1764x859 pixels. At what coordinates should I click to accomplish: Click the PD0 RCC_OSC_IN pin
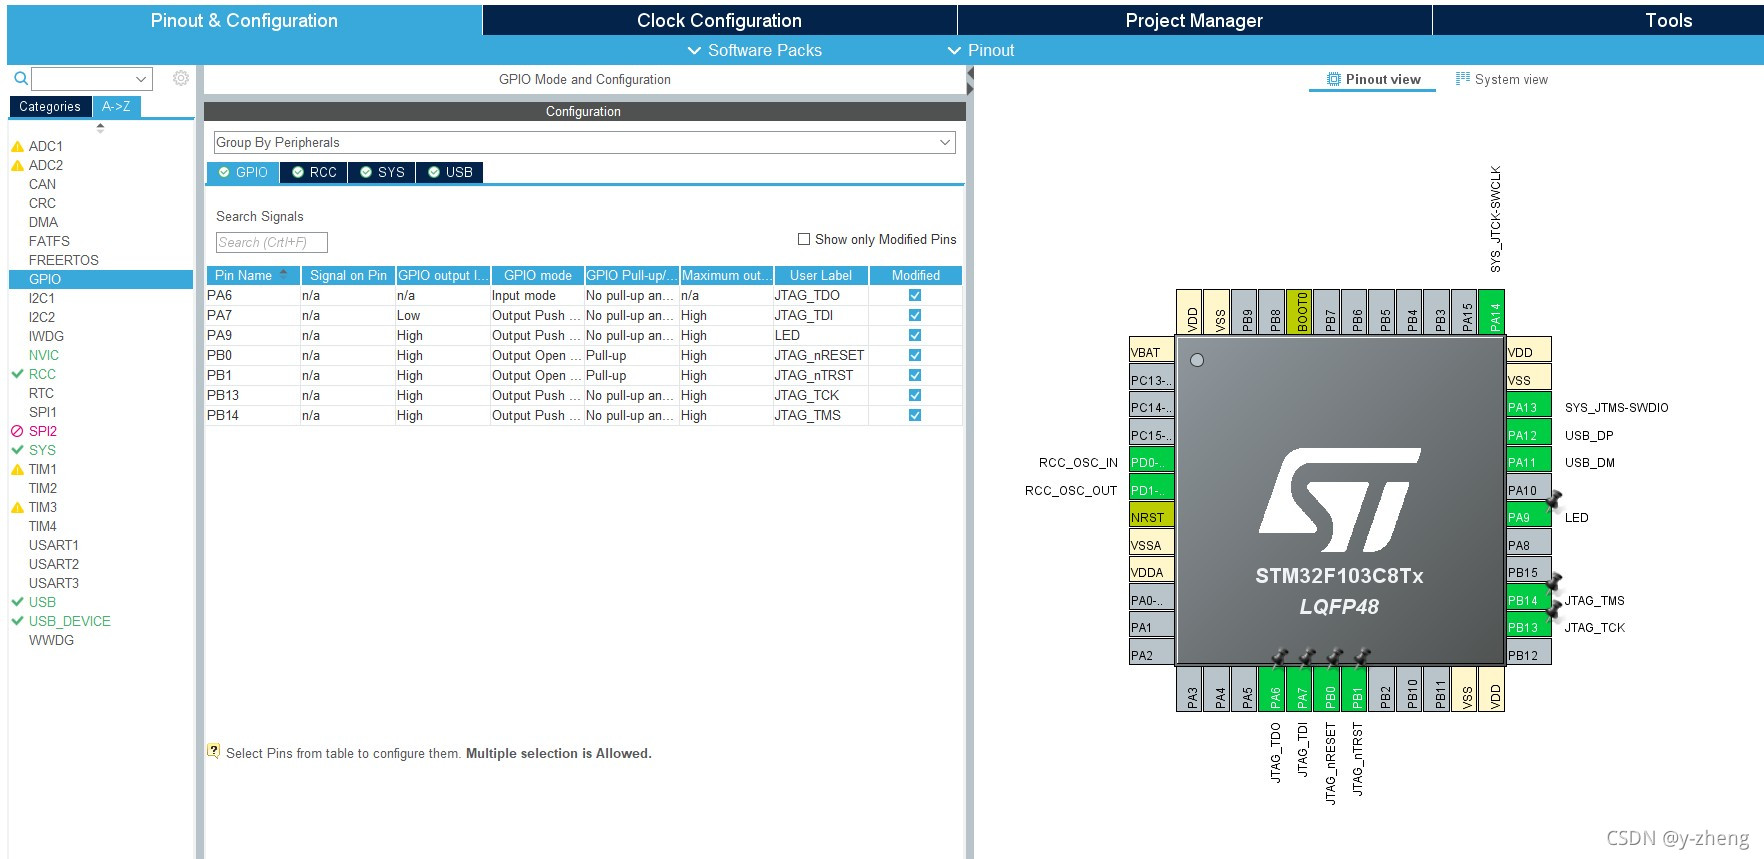click(x=1151, y=462)
